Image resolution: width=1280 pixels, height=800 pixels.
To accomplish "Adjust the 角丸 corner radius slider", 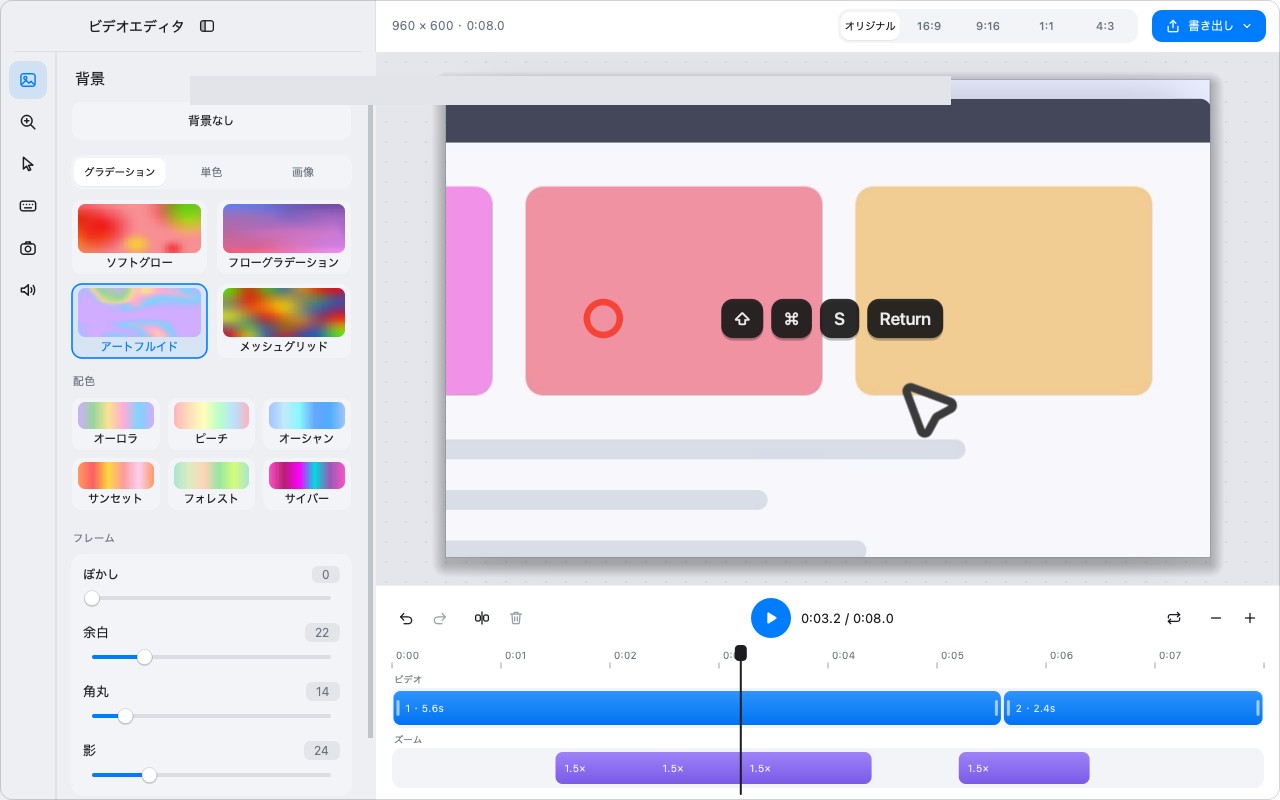I will point(211,716).
